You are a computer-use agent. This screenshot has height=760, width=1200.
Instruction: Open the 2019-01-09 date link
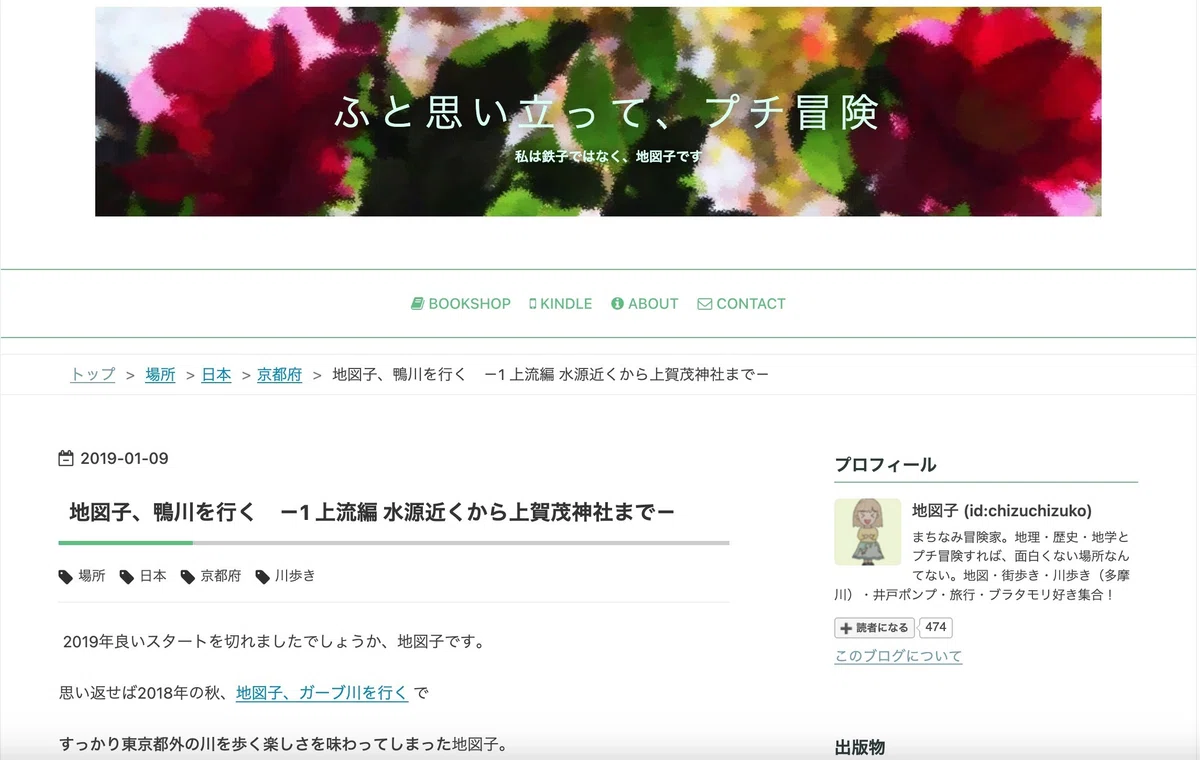click(x=124, y=459)
